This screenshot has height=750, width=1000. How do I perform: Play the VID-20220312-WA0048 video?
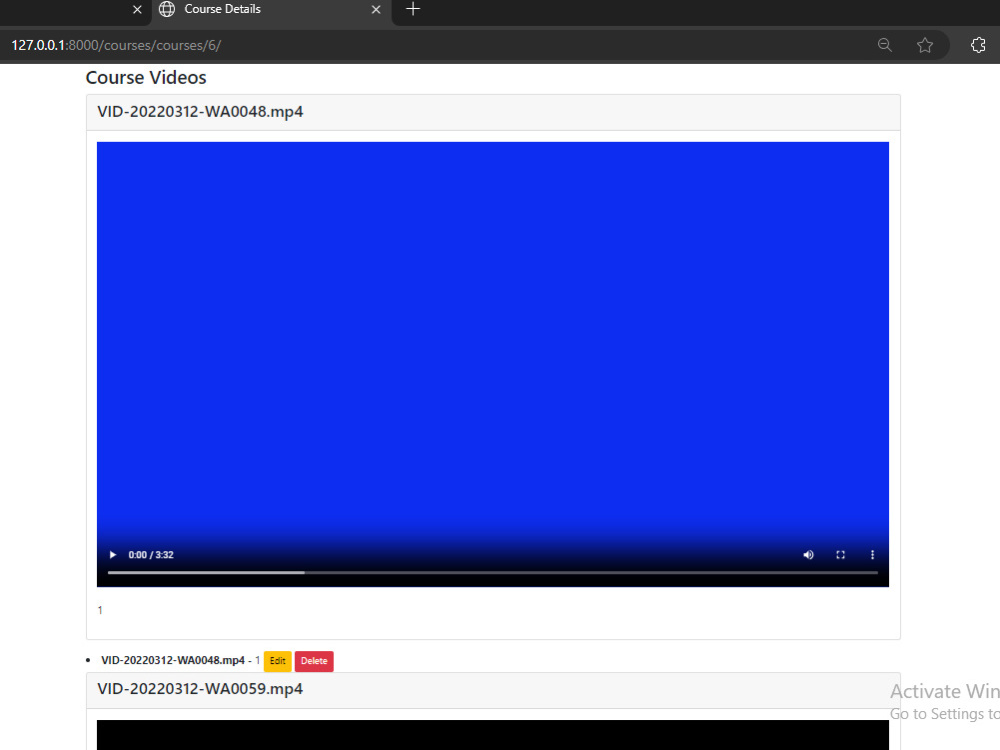pyautogui.click(x=113, y=555)
